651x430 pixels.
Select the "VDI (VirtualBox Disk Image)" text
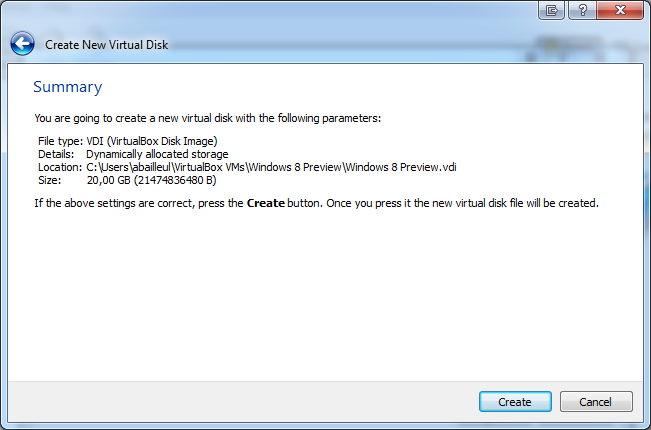pos(152,141)
